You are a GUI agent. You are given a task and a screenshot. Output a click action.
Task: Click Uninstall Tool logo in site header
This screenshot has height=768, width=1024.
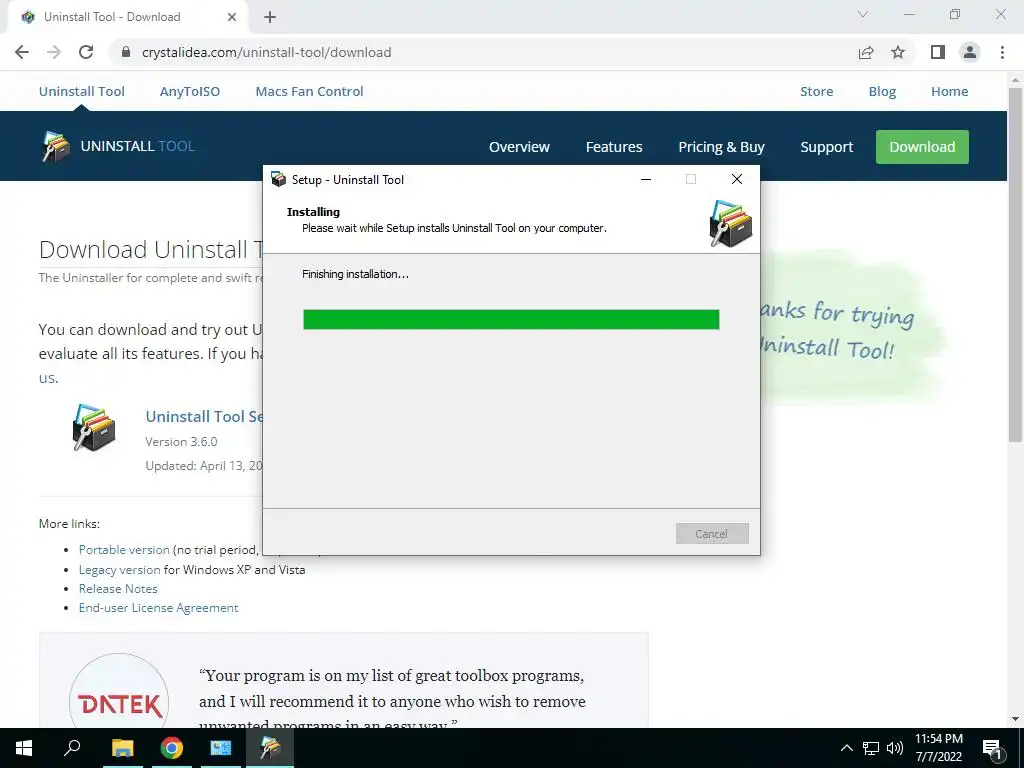tap(118, 146)
